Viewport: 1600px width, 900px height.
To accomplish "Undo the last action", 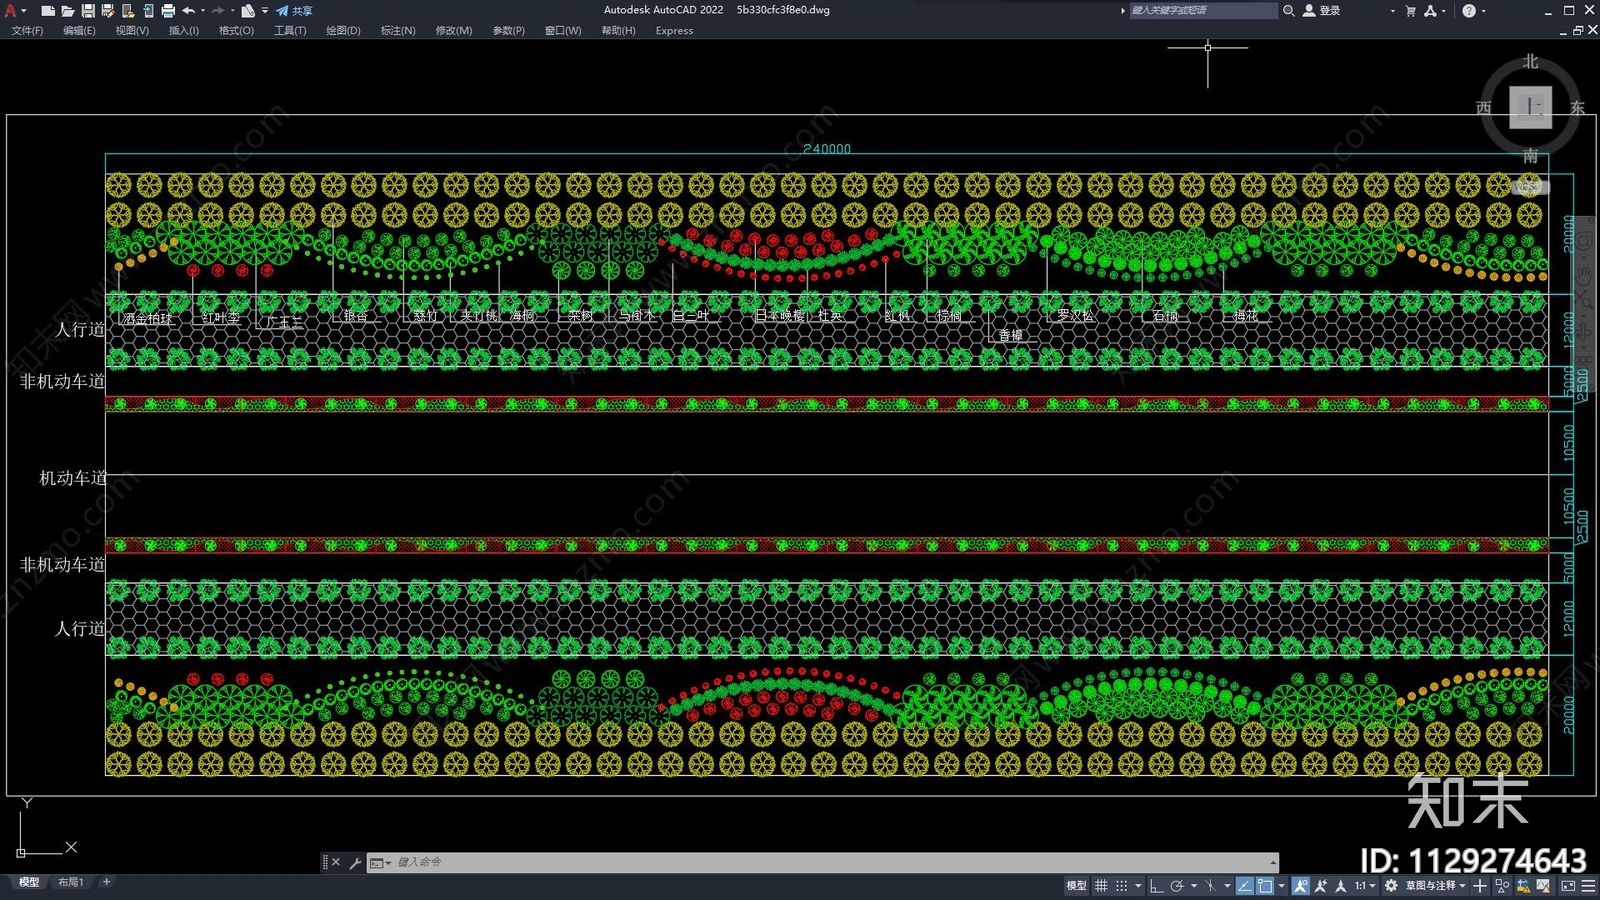I will click(188, 11).
